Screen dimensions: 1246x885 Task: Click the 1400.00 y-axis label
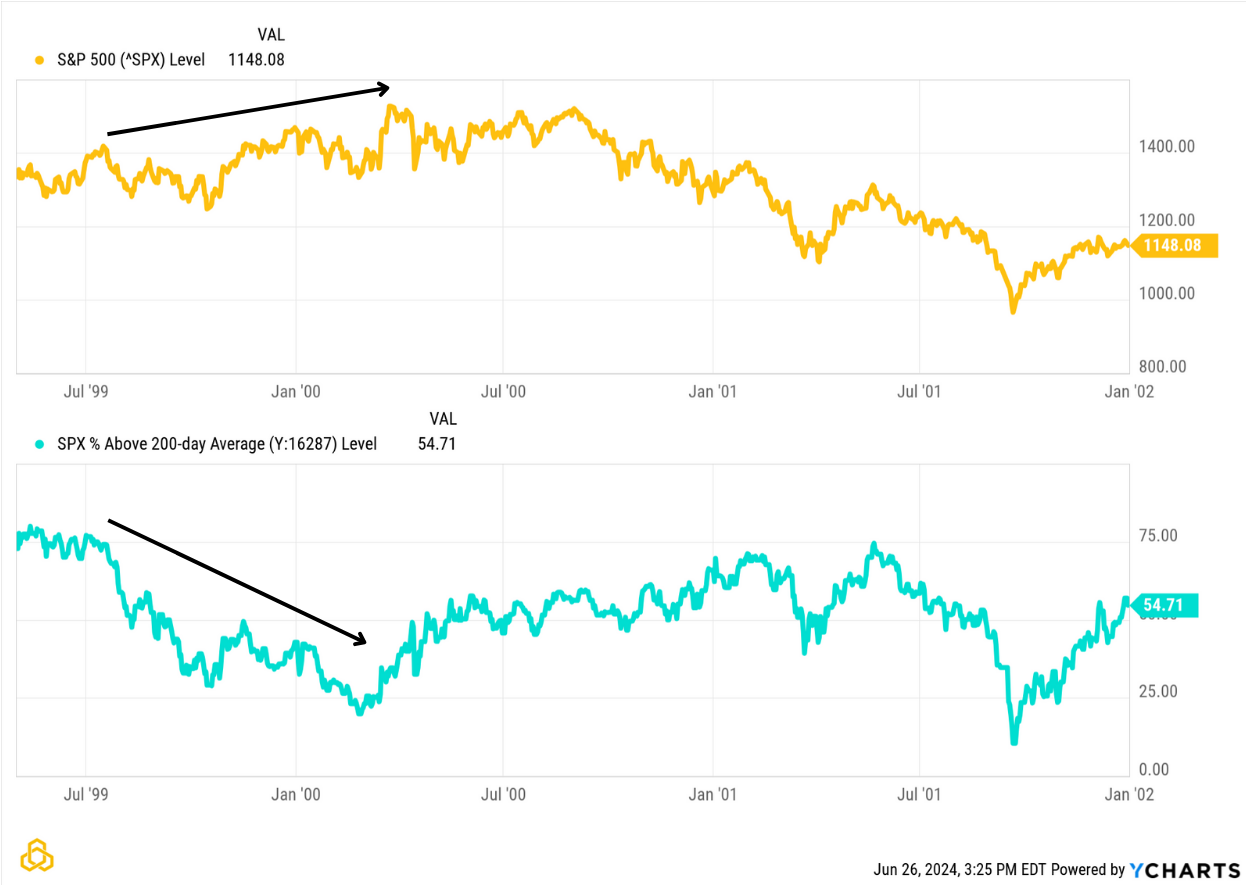coord(1165,147)
